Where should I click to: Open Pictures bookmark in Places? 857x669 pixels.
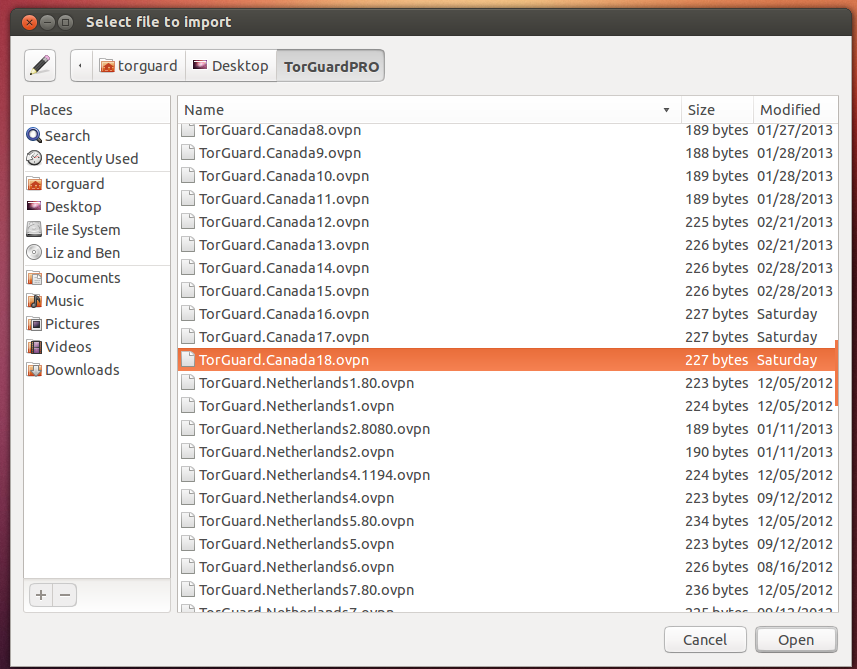97,324
